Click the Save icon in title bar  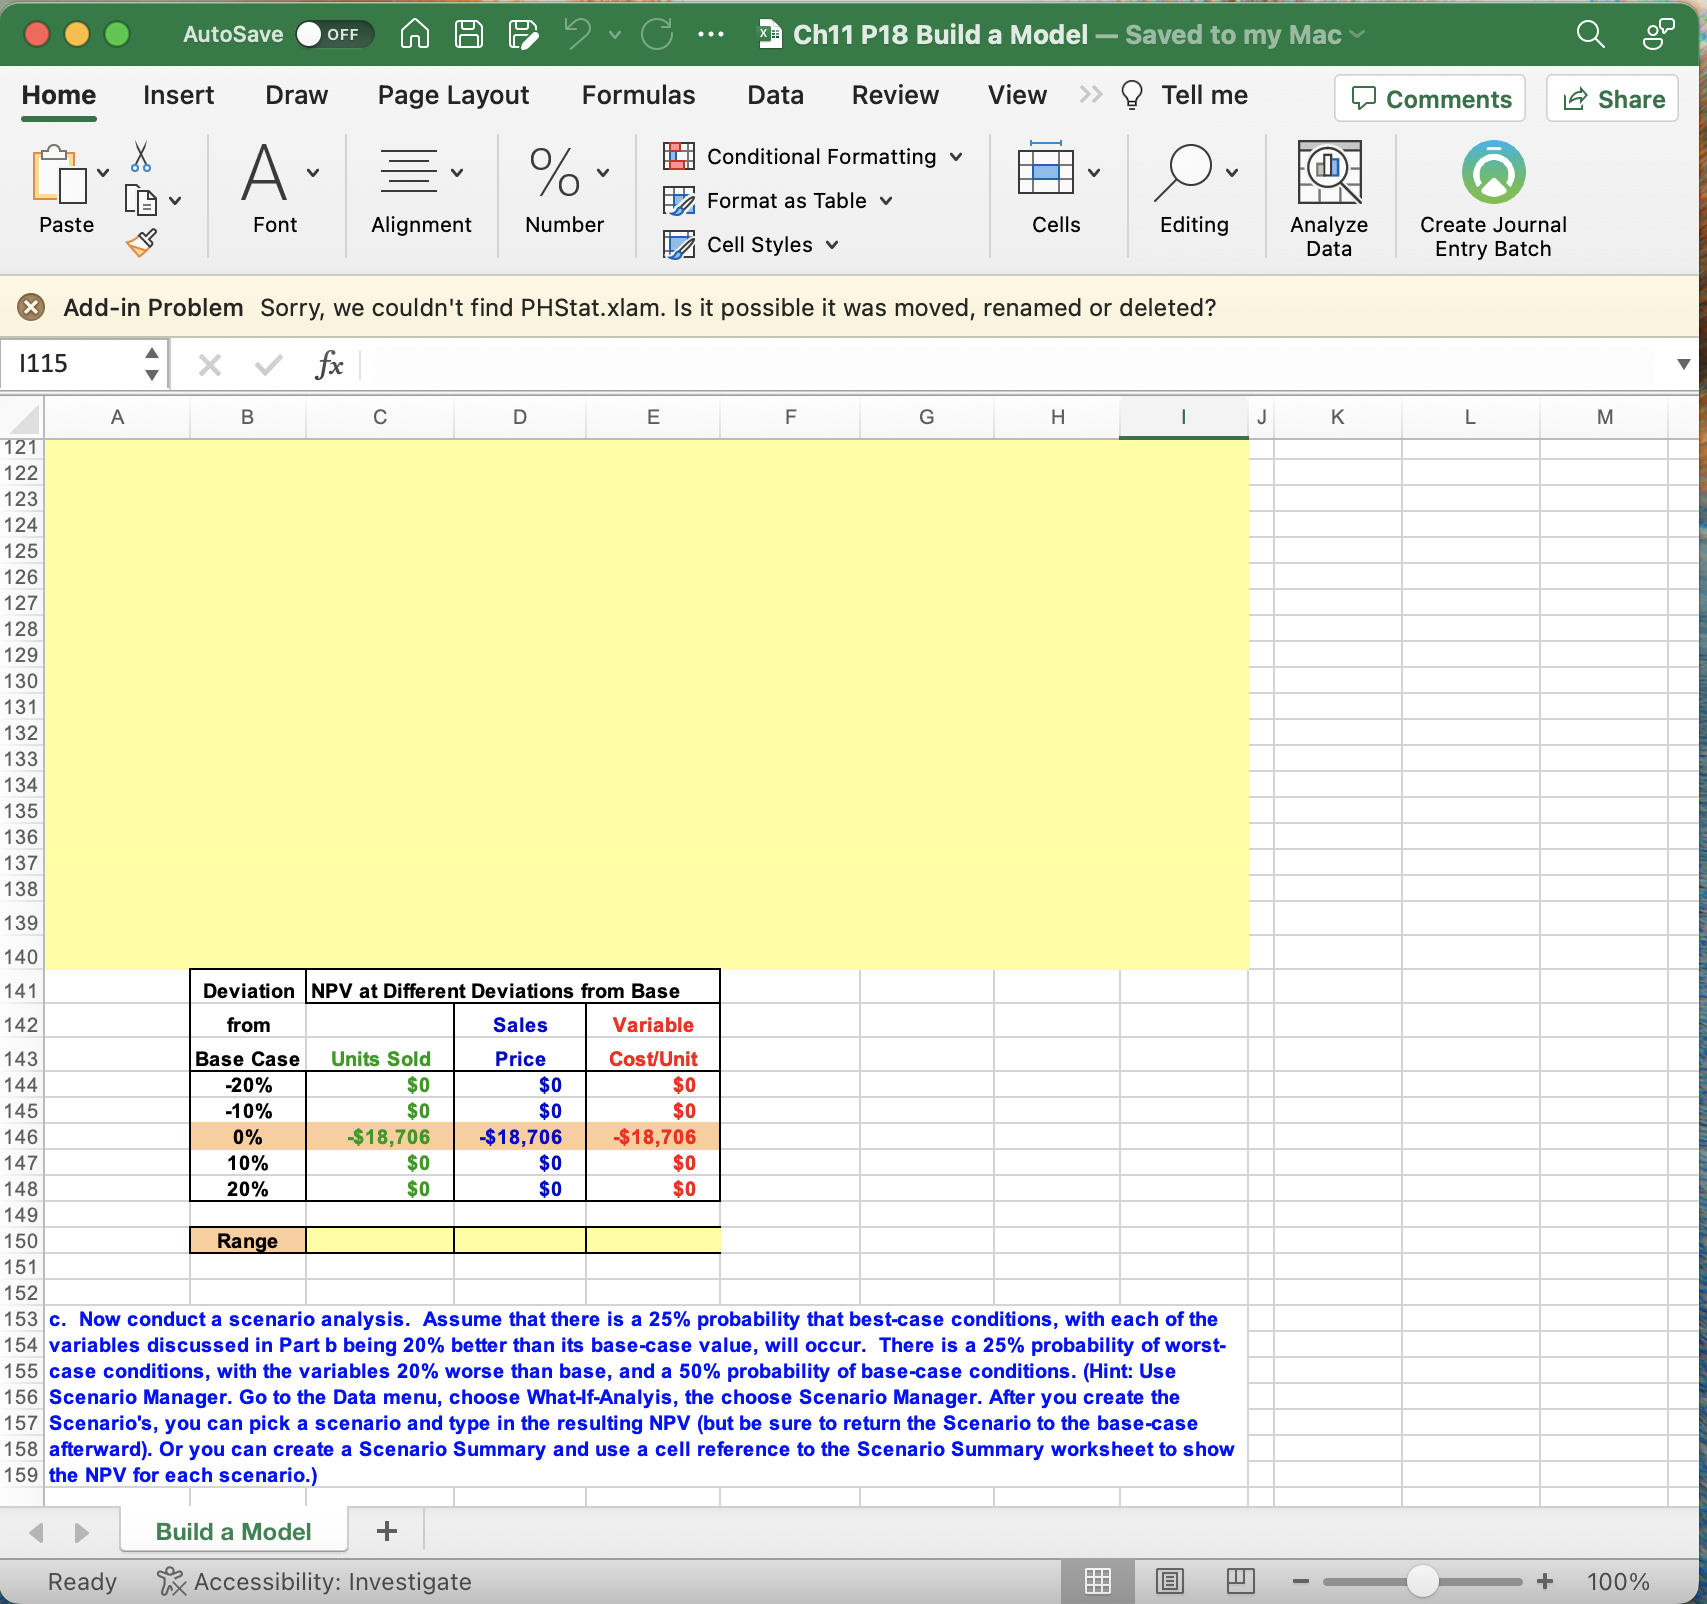pos(467,33)
